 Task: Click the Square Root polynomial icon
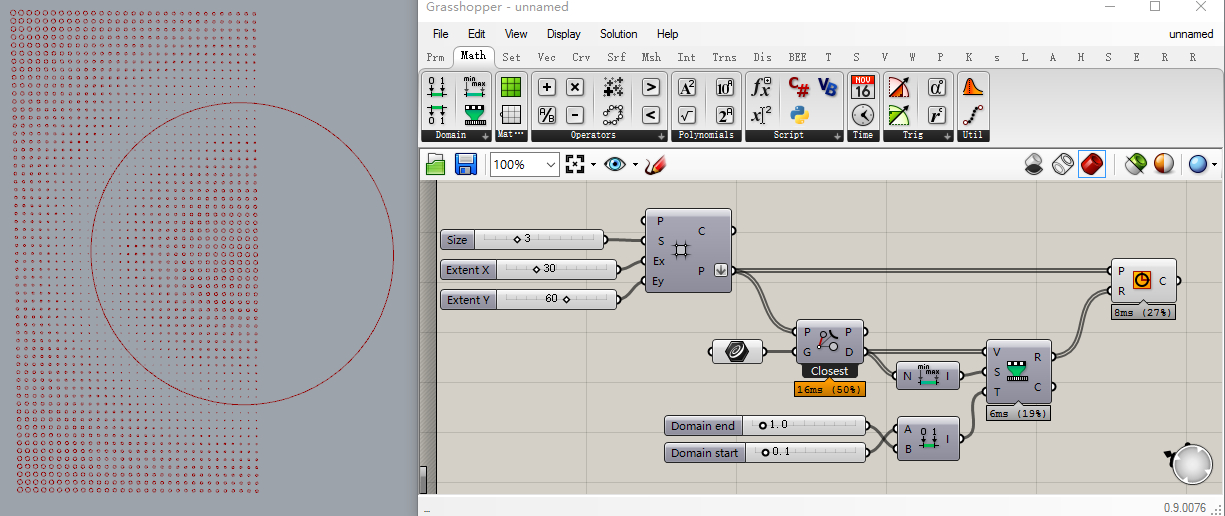[x=687, y=114]
